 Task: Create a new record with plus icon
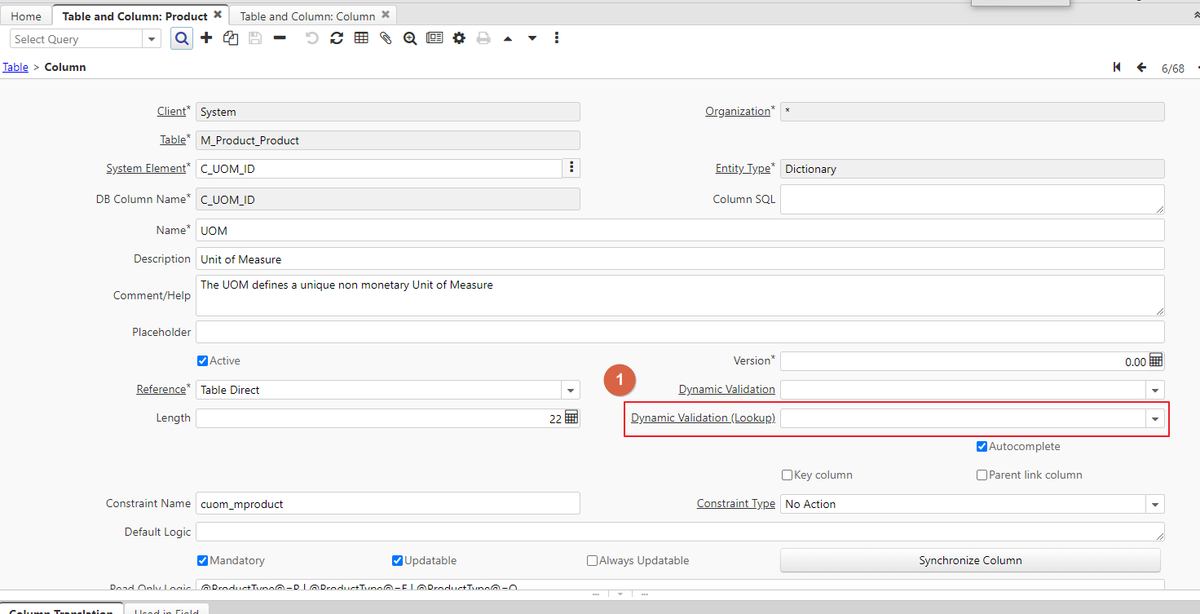click(x=207, y=39)
